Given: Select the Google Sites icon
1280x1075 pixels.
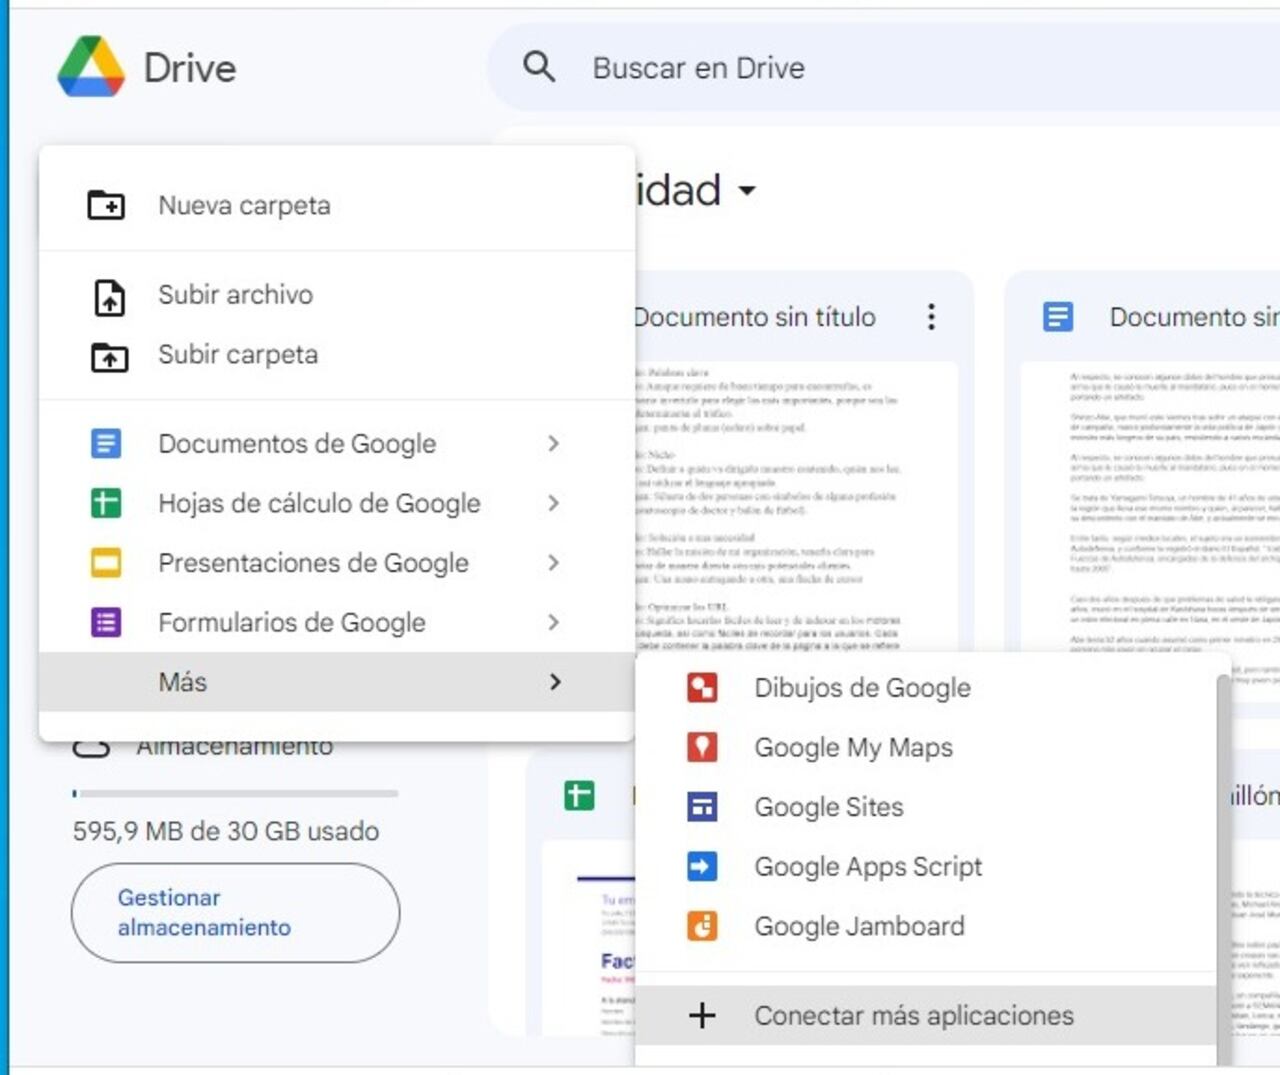Looking at the screenshot, I should [x=702, y=807].
